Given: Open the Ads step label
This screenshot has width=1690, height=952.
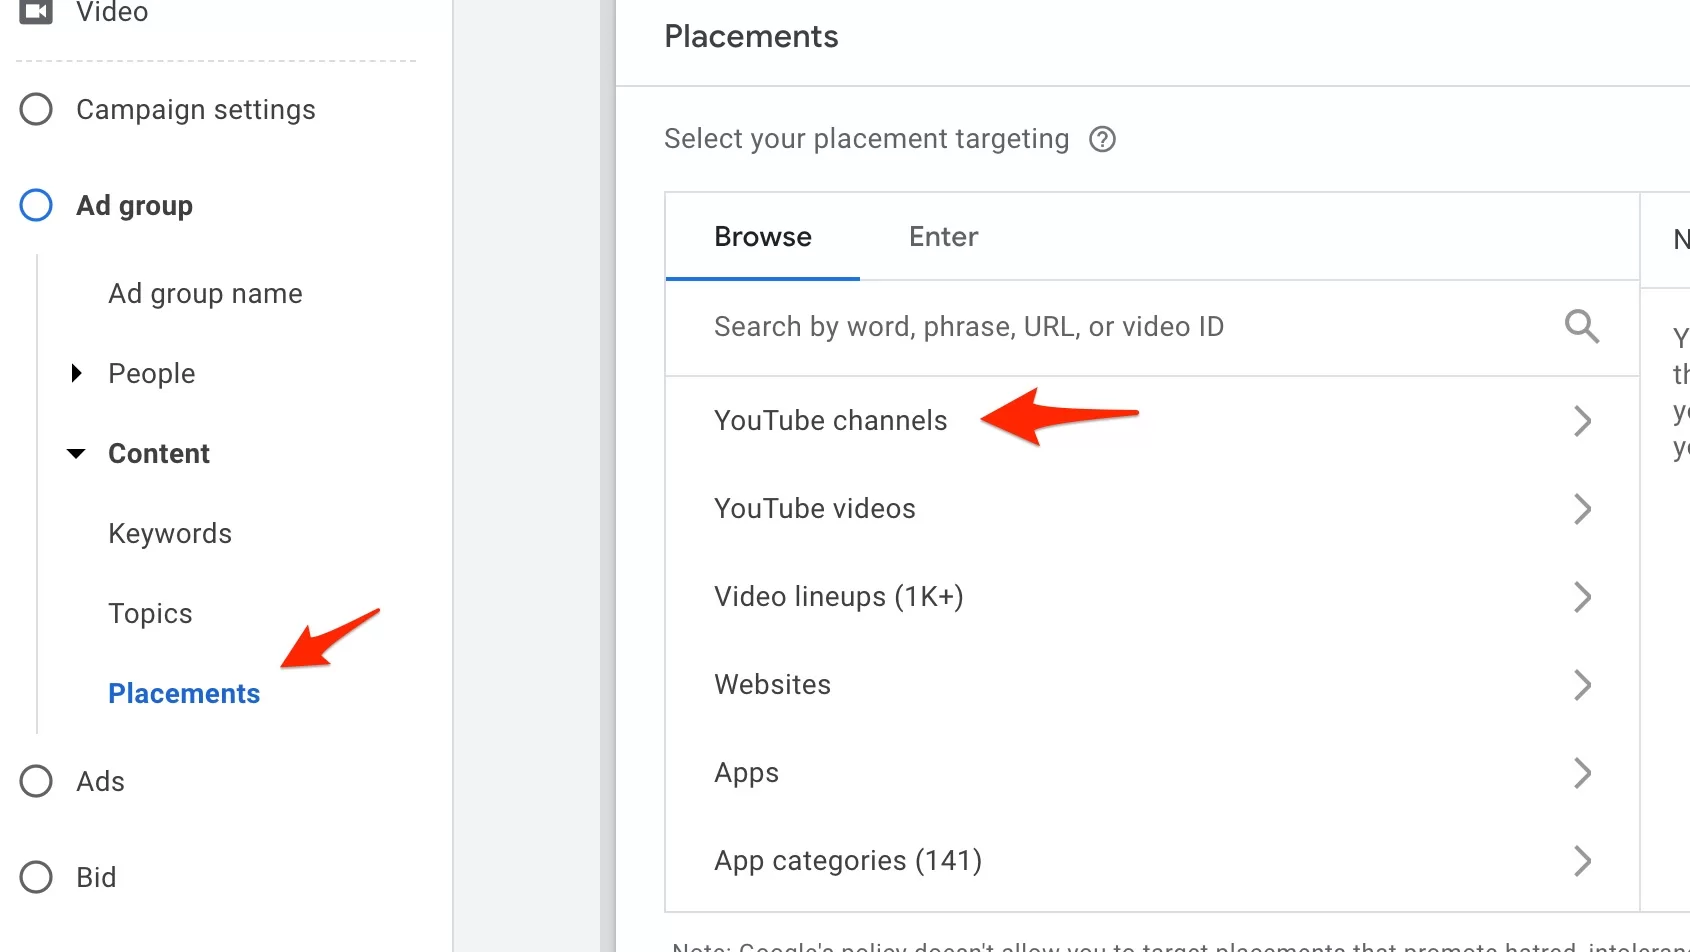Looking at the screenshot, I should [x=100, y=782].
